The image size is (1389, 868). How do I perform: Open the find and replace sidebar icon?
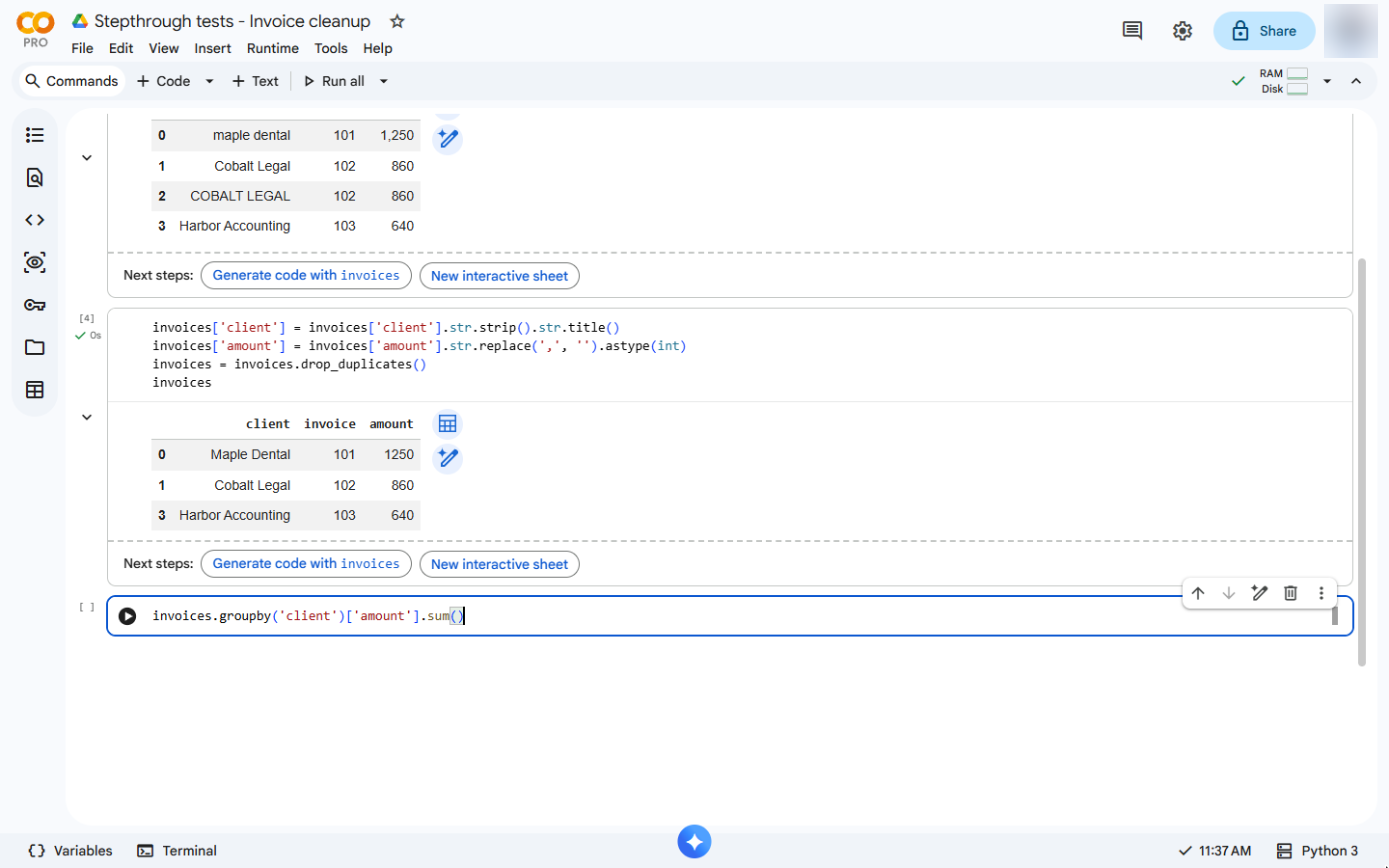[x=35, y=178]
